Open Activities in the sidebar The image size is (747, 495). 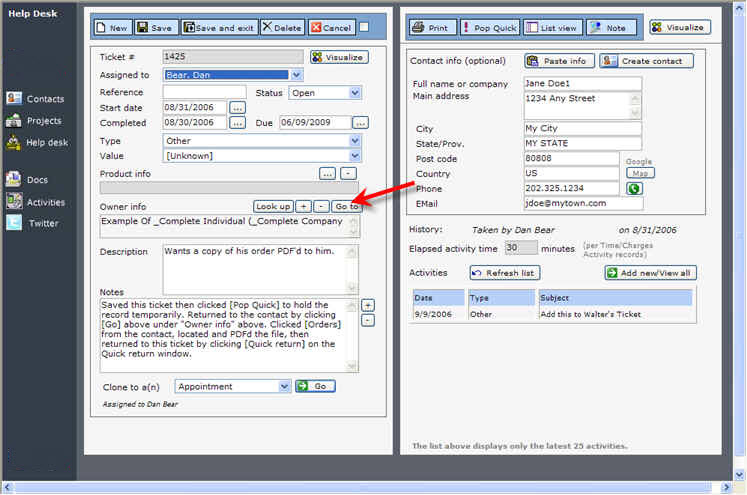click(36, 202)
